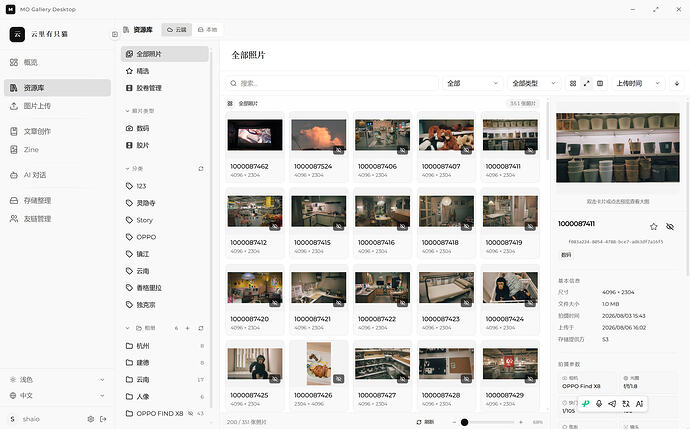The height and width of the screenshot is (429, 690).
Task: Open 精选 starred photos list
Action: pos(165,71)
